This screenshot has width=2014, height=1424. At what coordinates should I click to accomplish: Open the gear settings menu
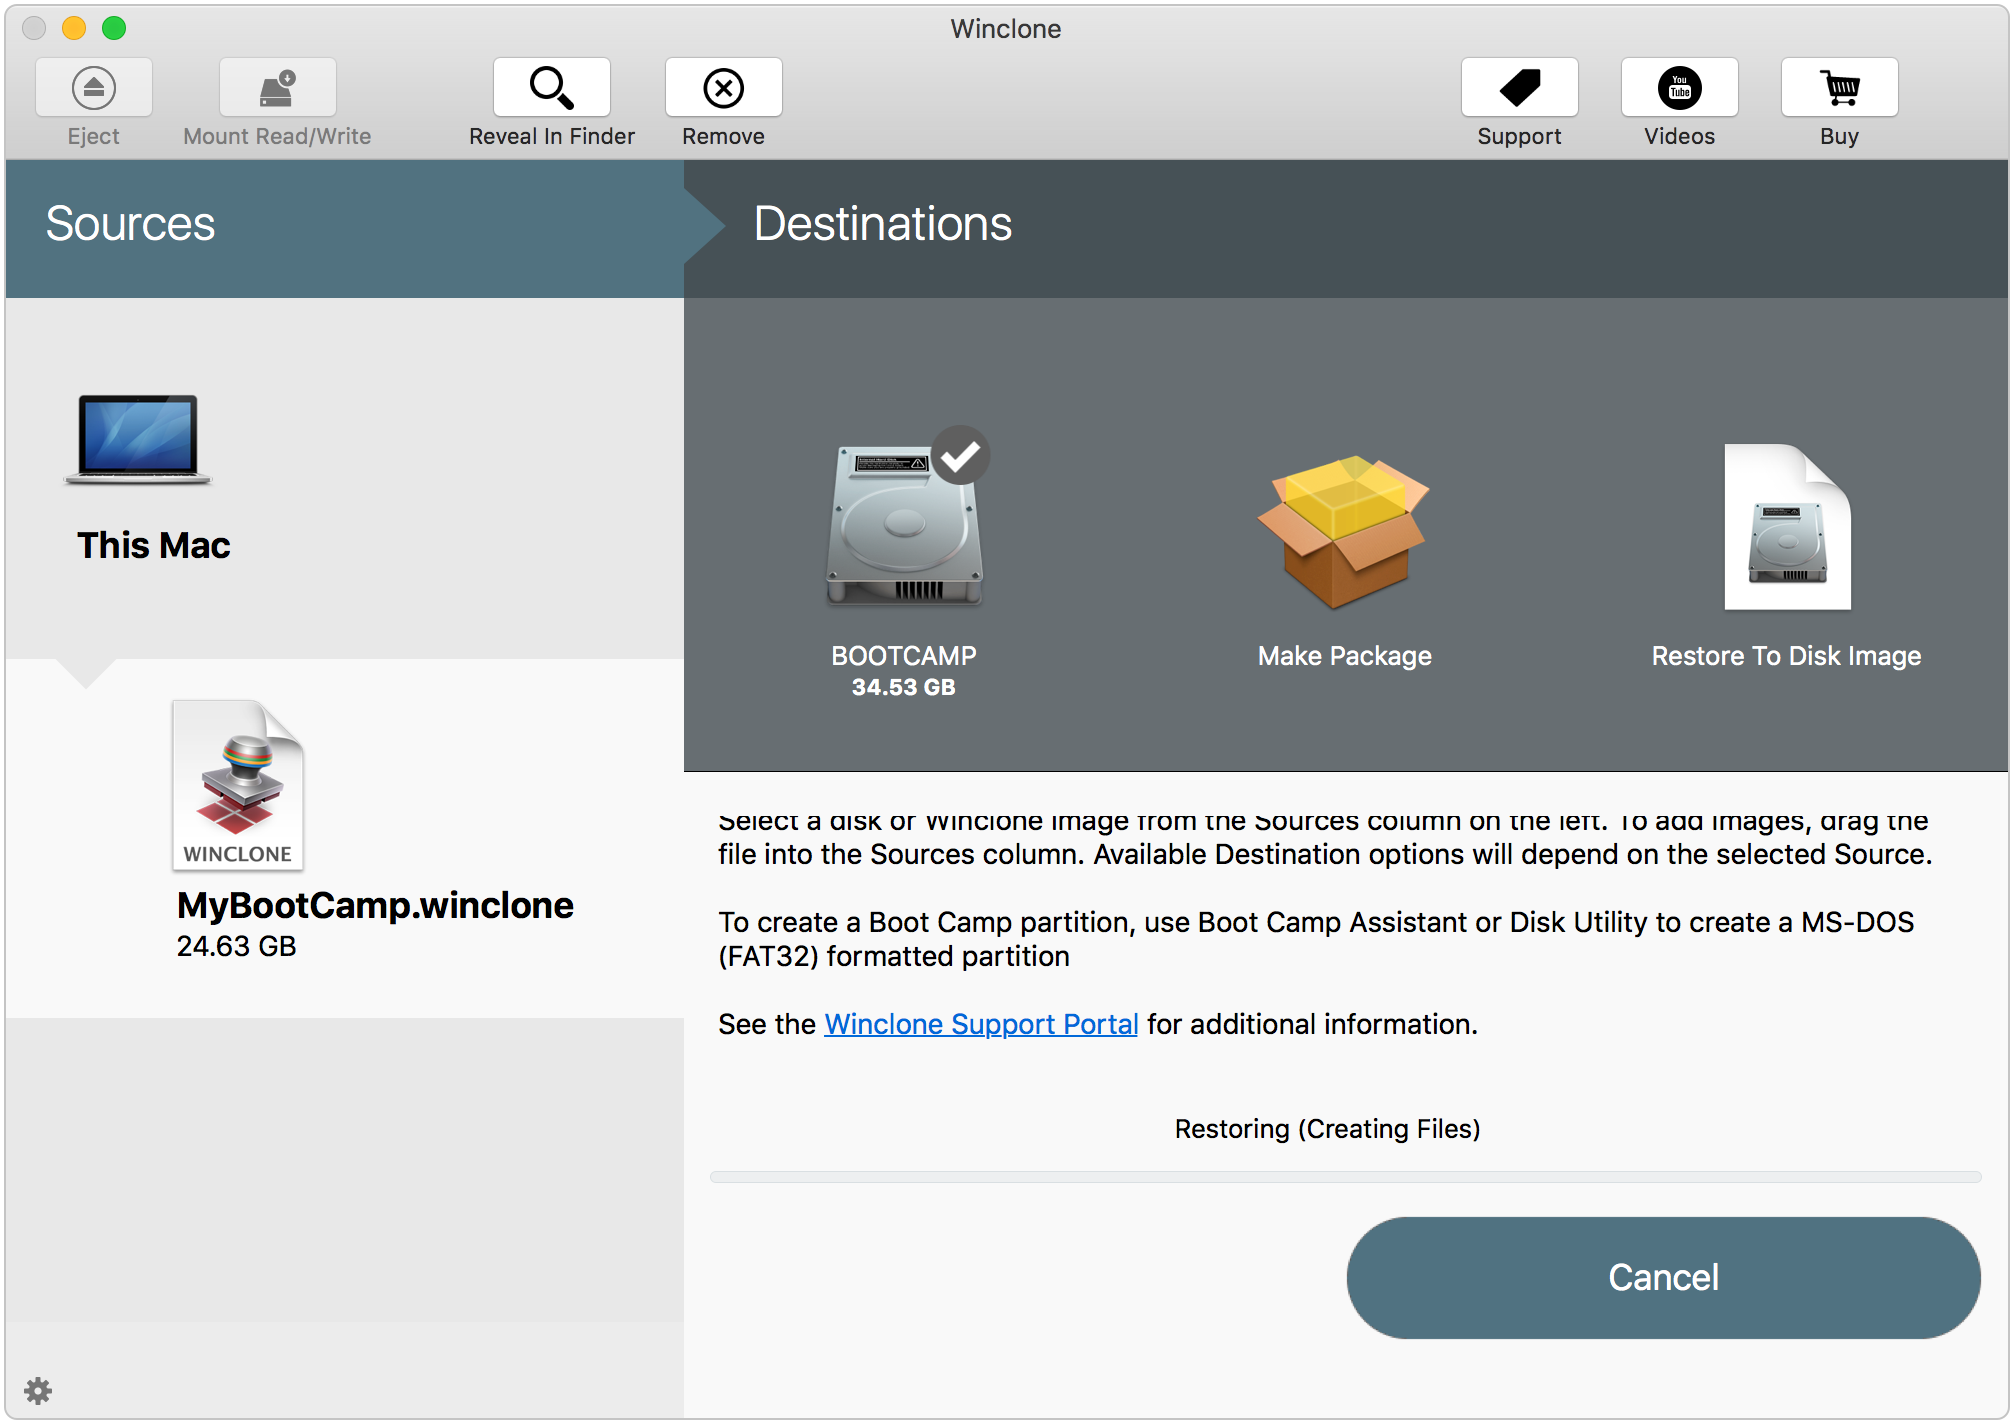pos(38,1390)
